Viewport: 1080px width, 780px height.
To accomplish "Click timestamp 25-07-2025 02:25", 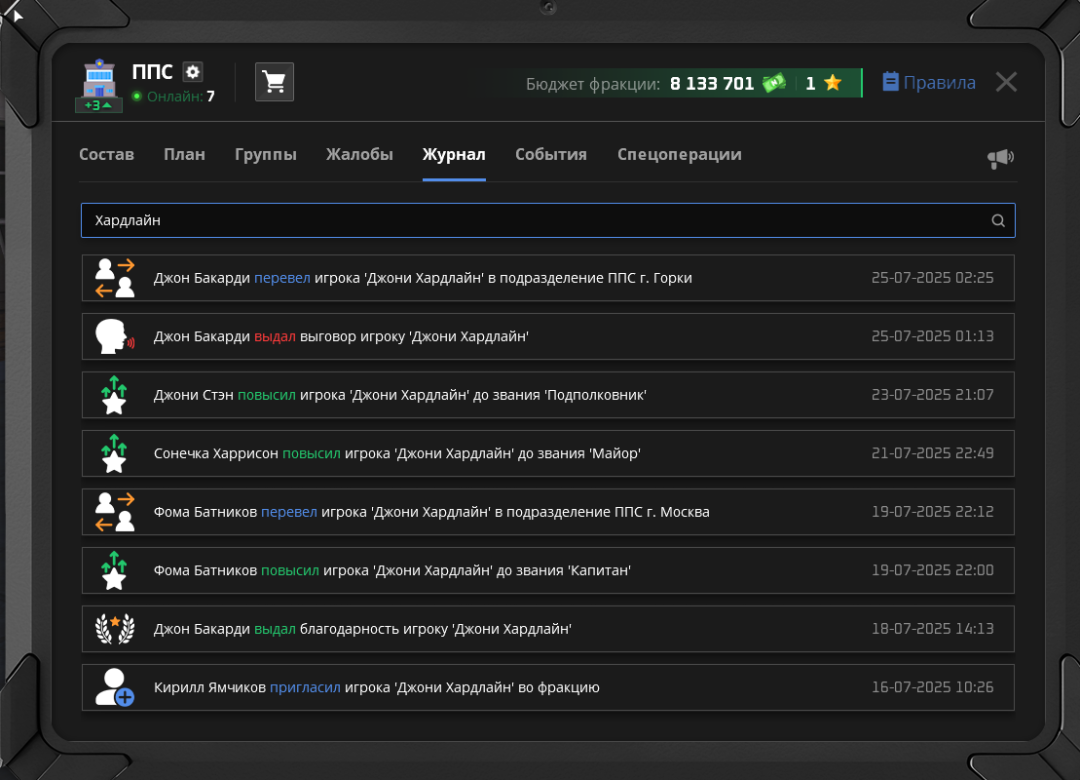I will coord(933,278).
